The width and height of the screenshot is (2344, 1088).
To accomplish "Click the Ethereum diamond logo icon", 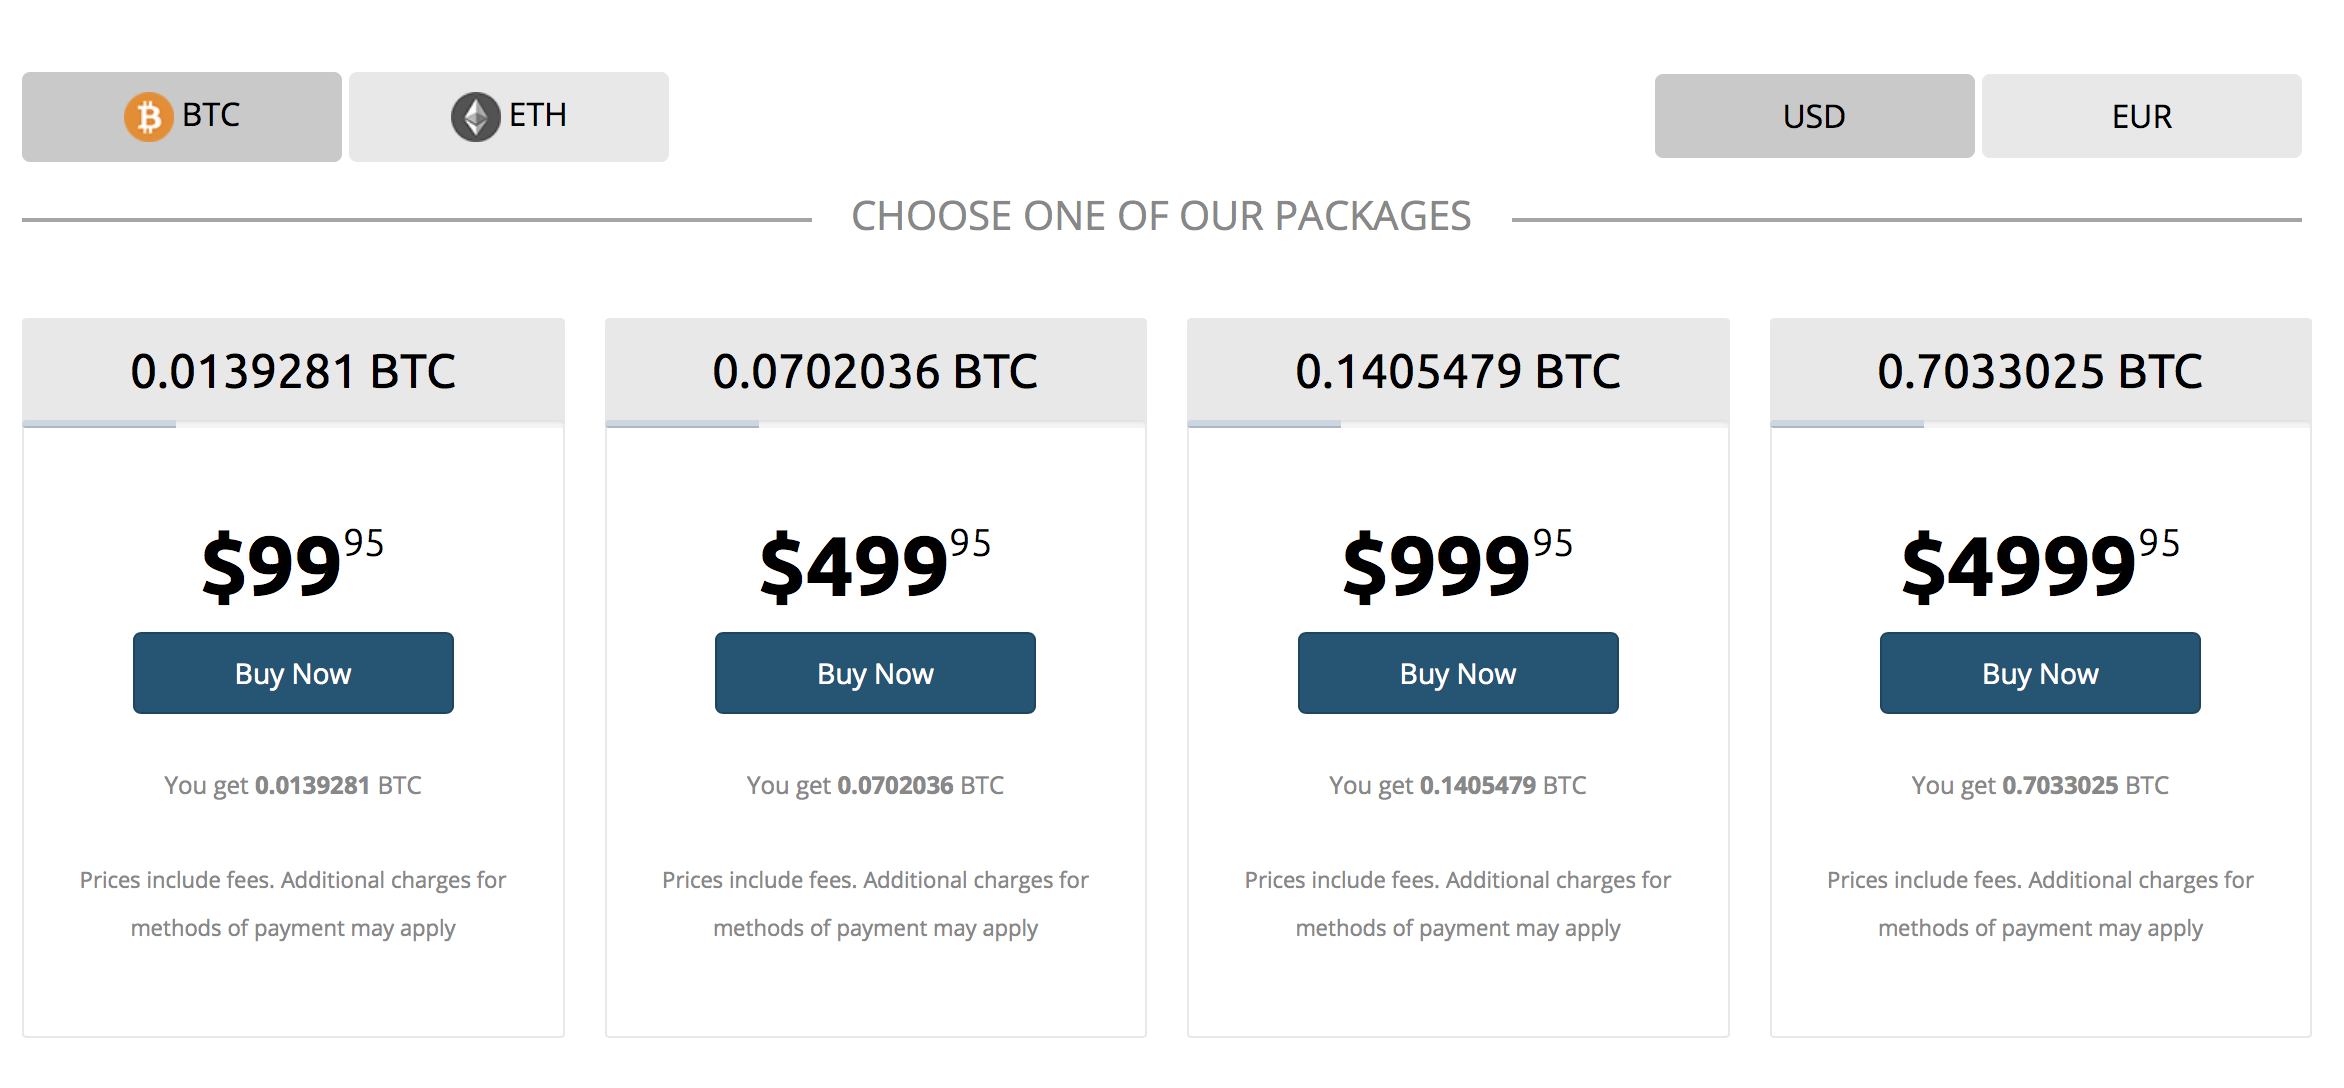I will pyautogui.click(x=475, y=117).
